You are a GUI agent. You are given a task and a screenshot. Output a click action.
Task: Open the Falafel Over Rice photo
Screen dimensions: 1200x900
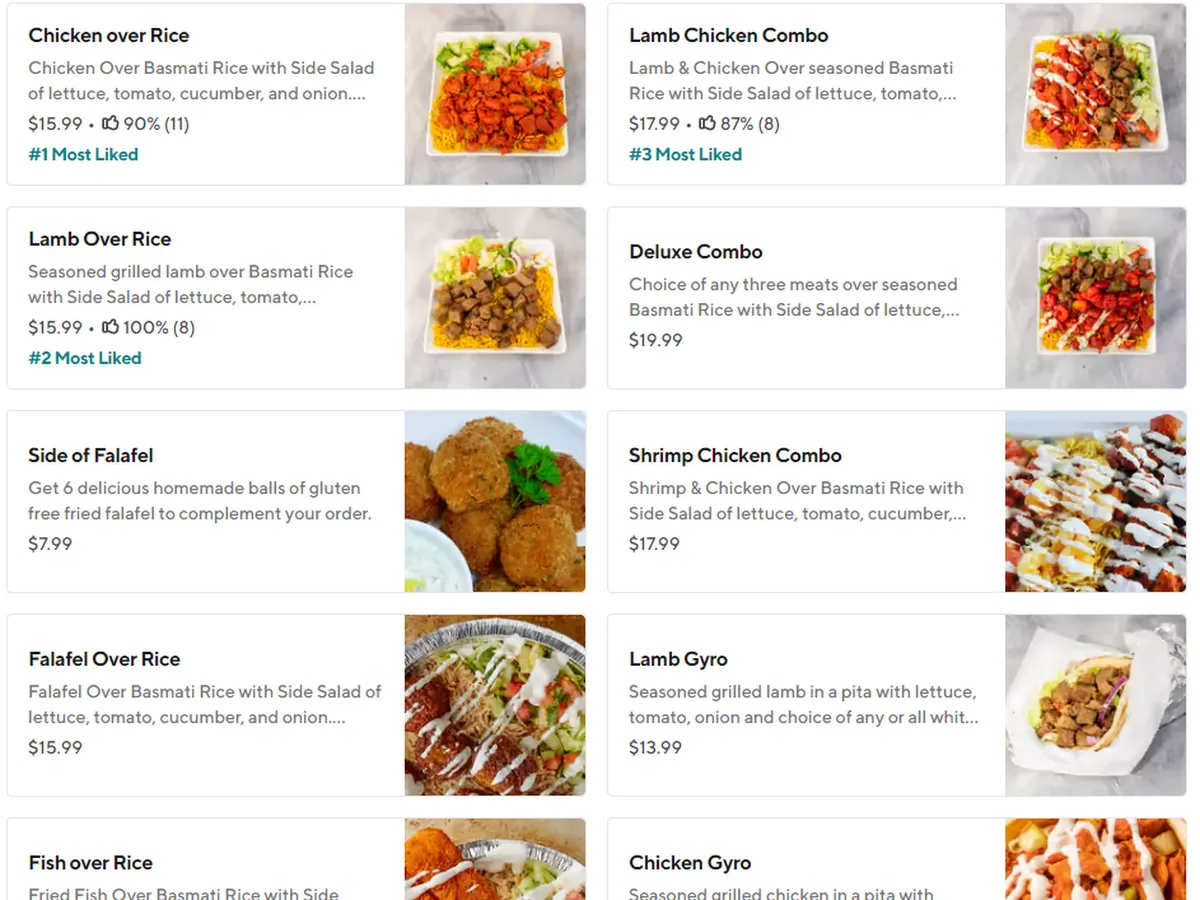pos(495,705)
